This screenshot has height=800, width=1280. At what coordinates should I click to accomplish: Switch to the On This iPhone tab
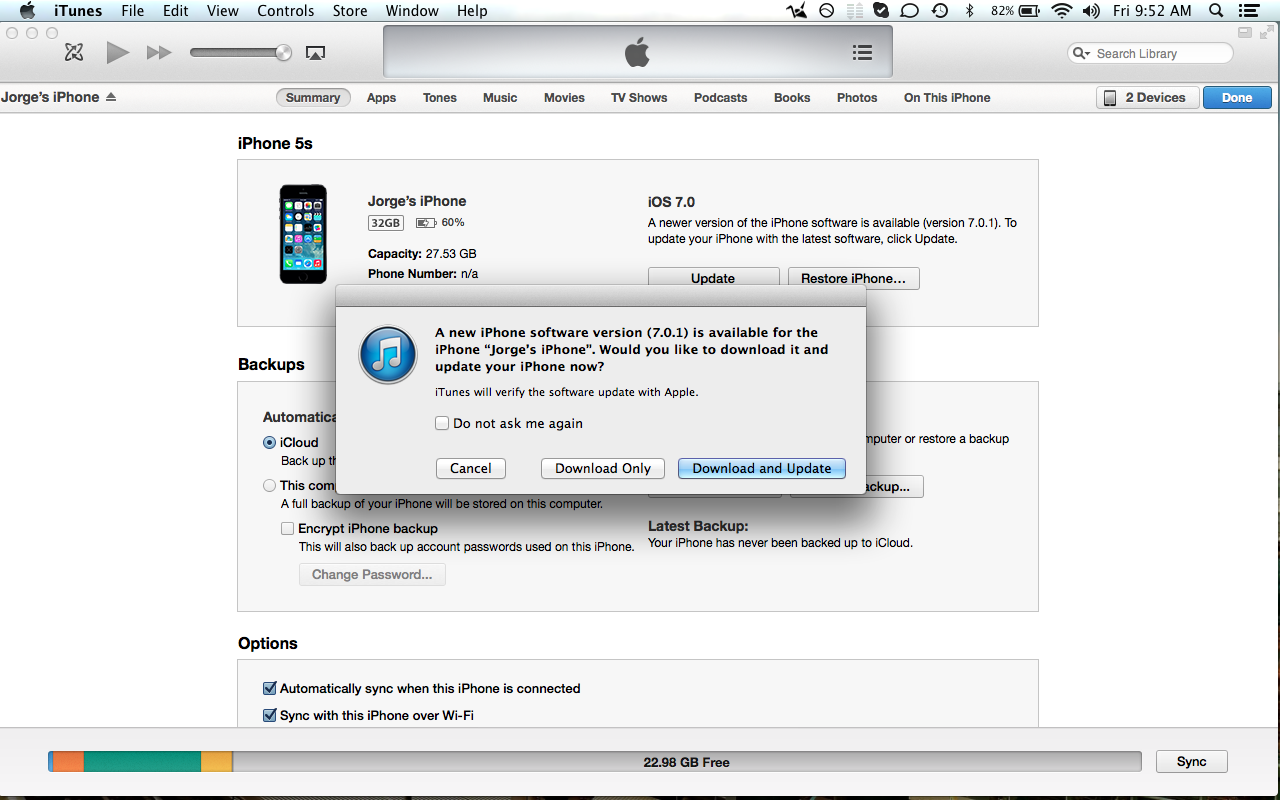click(x=947, y=97)
